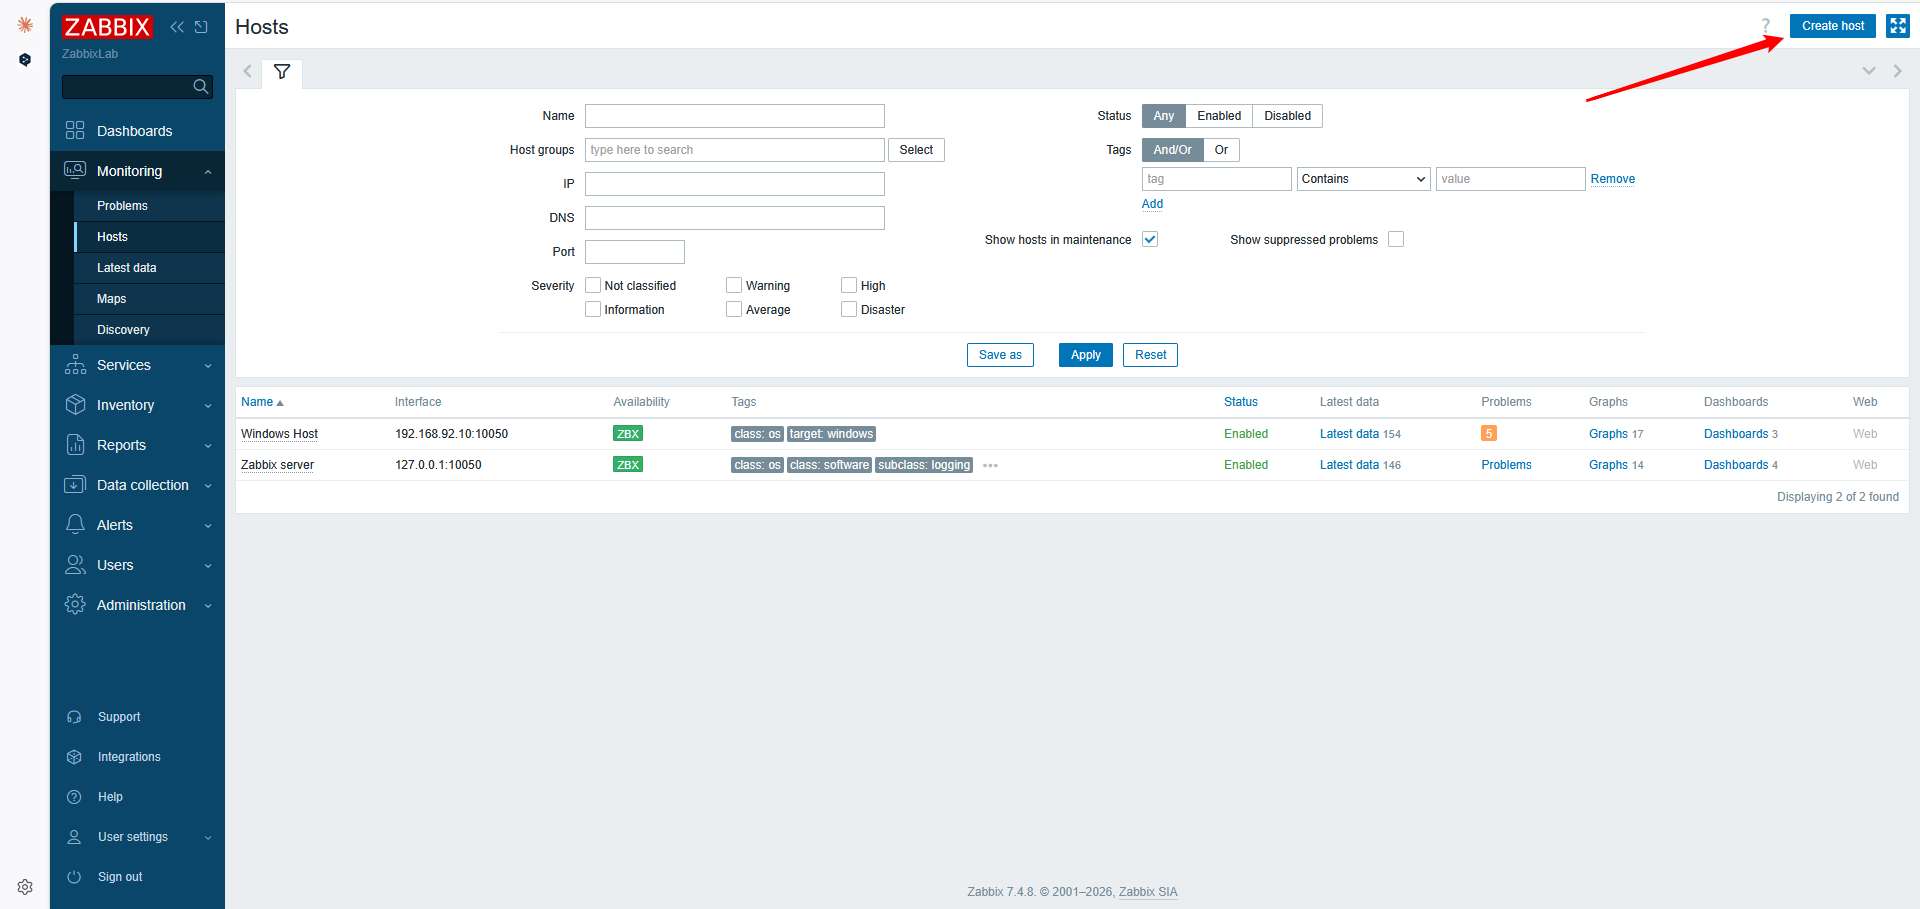Click the help question mark icon

(1765, 26)
